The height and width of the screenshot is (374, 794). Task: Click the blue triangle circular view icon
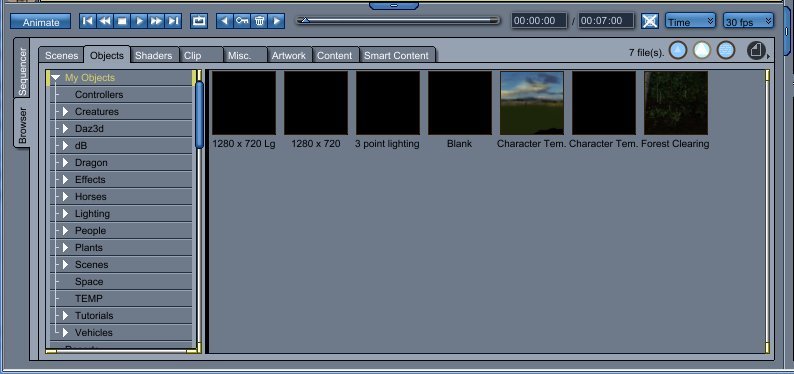[678, 50]
